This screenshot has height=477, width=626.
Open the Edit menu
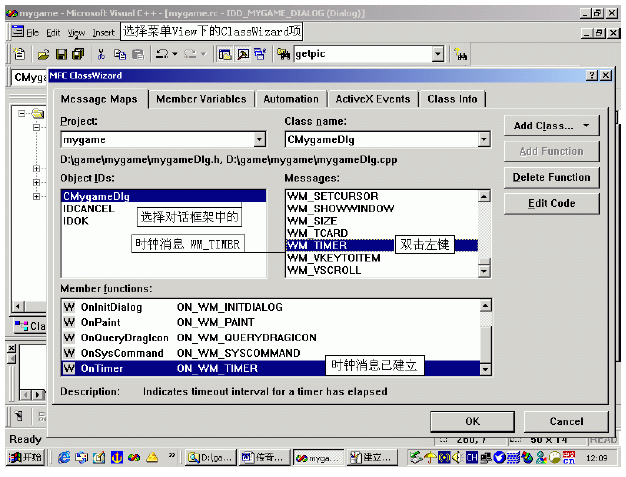point(53,33)
